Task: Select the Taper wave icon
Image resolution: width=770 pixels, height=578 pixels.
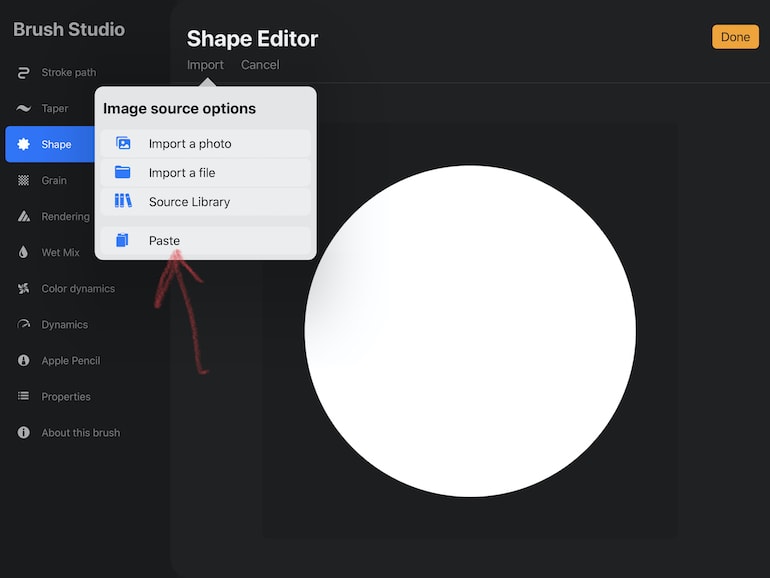Action: click(23, 109)
